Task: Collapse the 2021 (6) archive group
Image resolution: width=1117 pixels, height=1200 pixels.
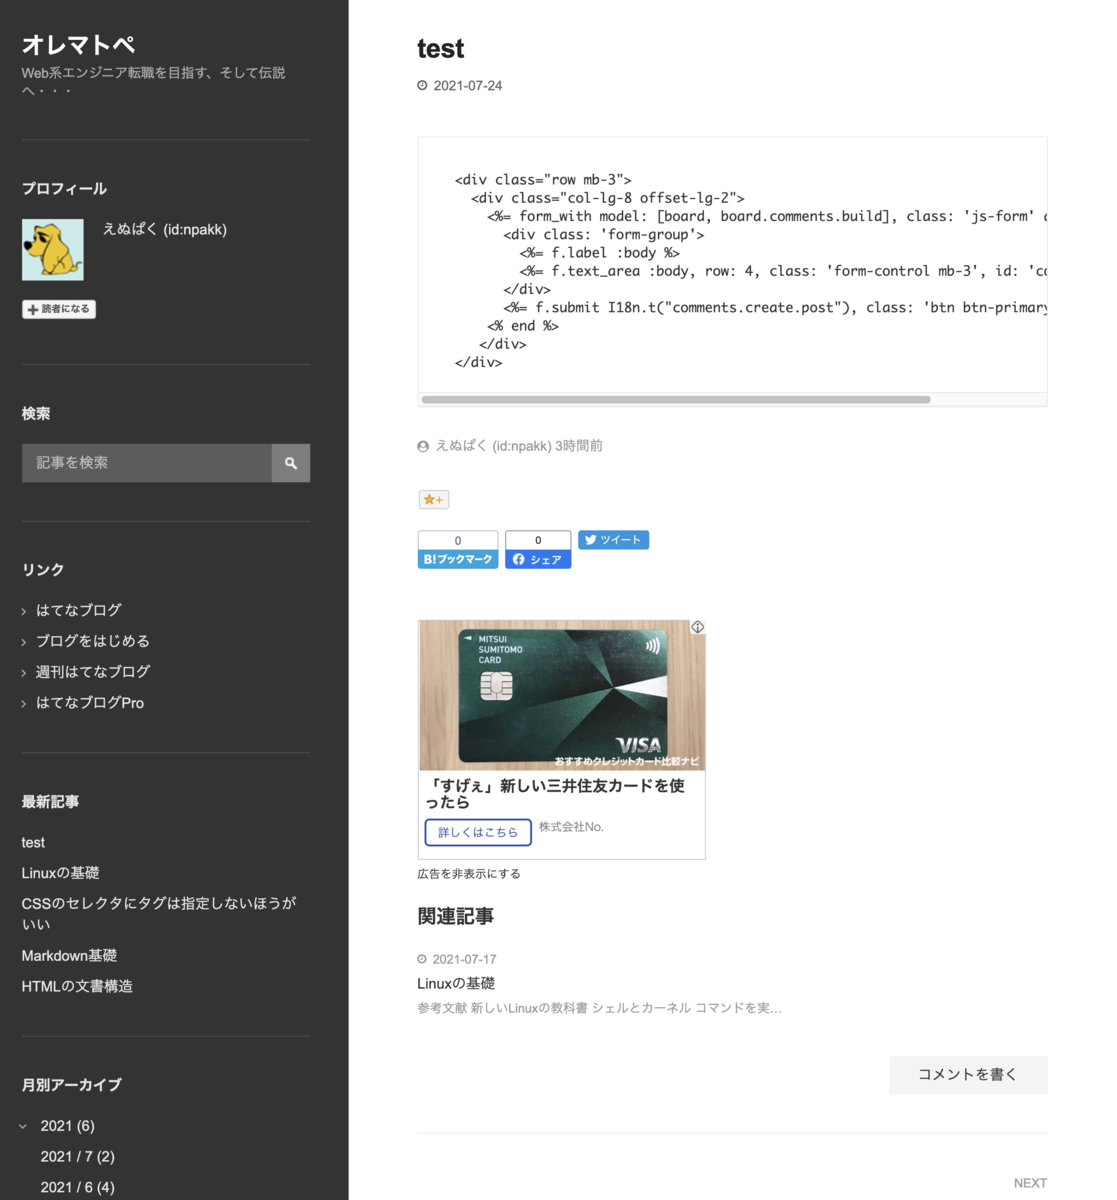Action: (25, 1125)
